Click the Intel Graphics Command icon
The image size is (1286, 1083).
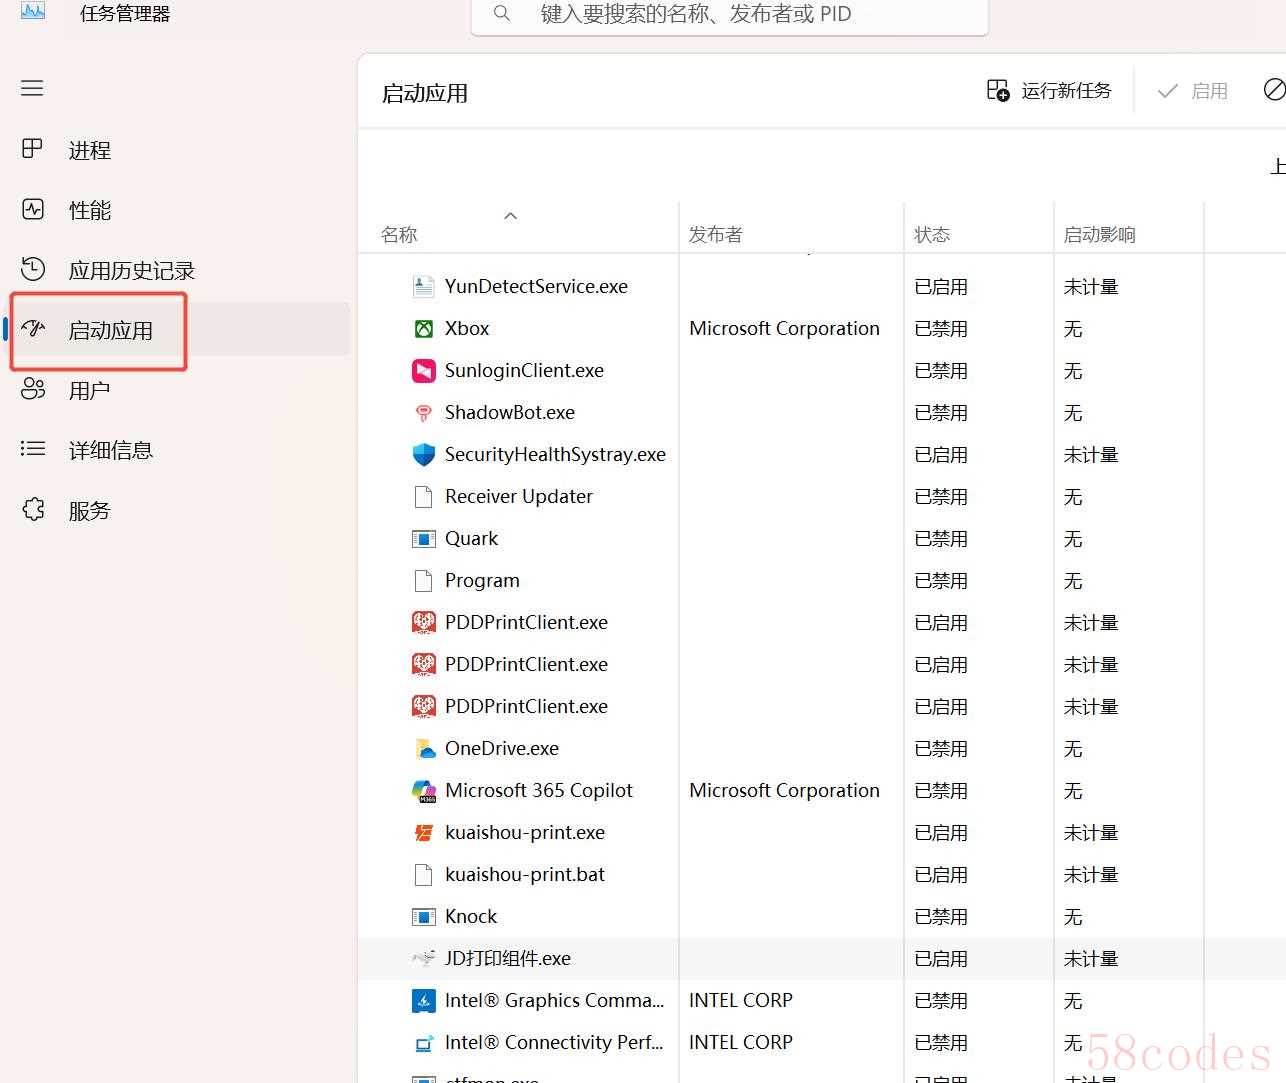point(424,1000)
